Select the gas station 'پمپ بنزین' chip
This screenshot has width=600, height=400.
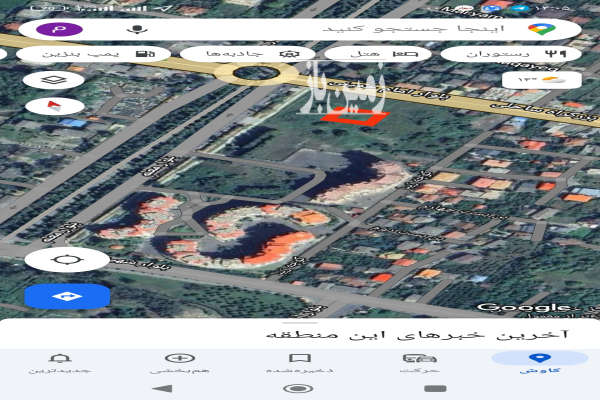click(93, 54)
